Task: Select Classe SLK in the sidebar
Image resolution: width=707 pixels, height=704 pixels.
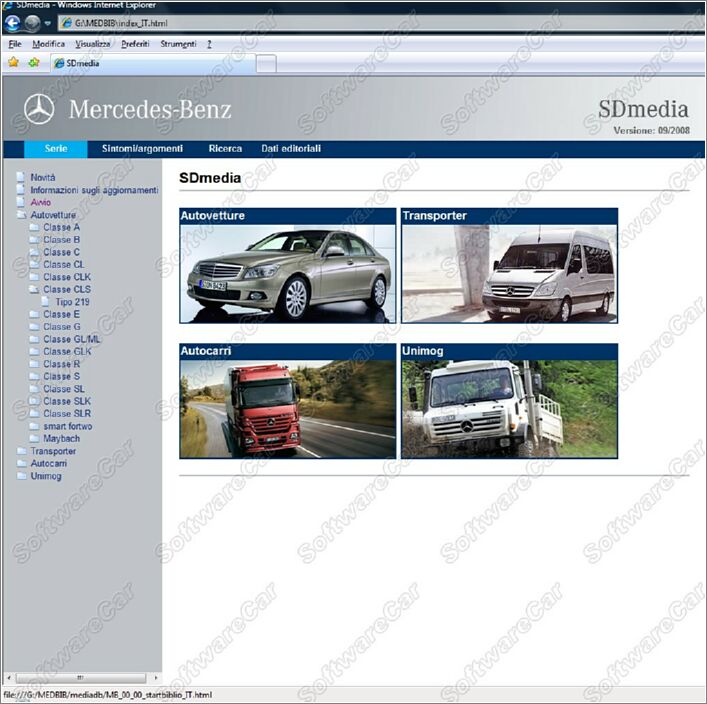Action: tap(64, 401)
